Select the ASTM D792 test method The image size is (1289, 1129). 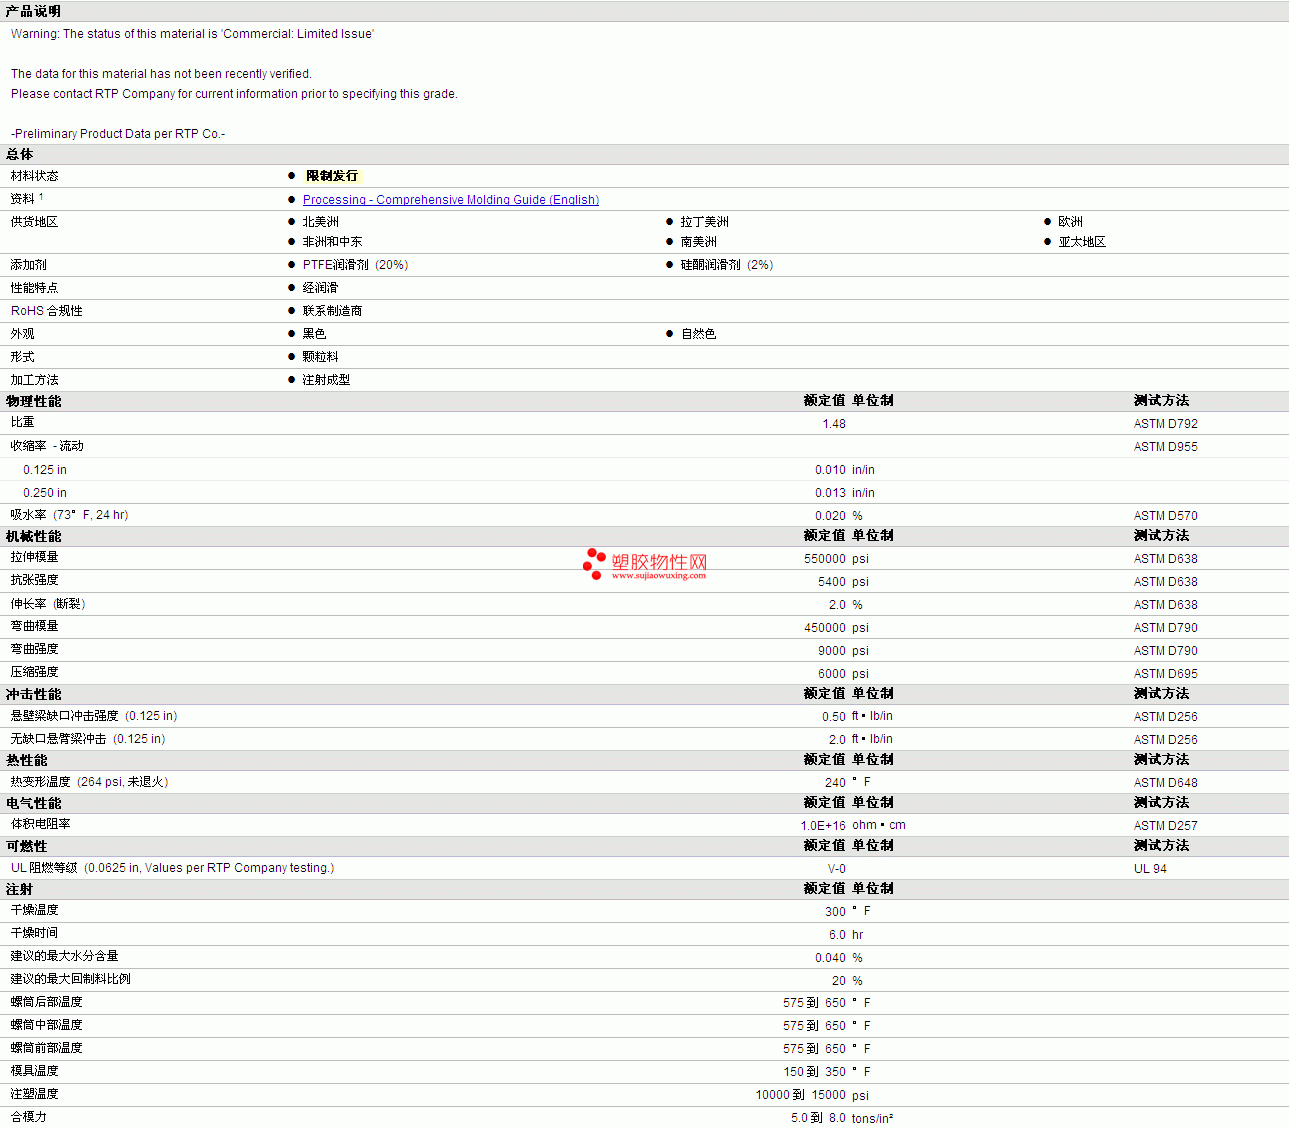tap(1166, 424)
